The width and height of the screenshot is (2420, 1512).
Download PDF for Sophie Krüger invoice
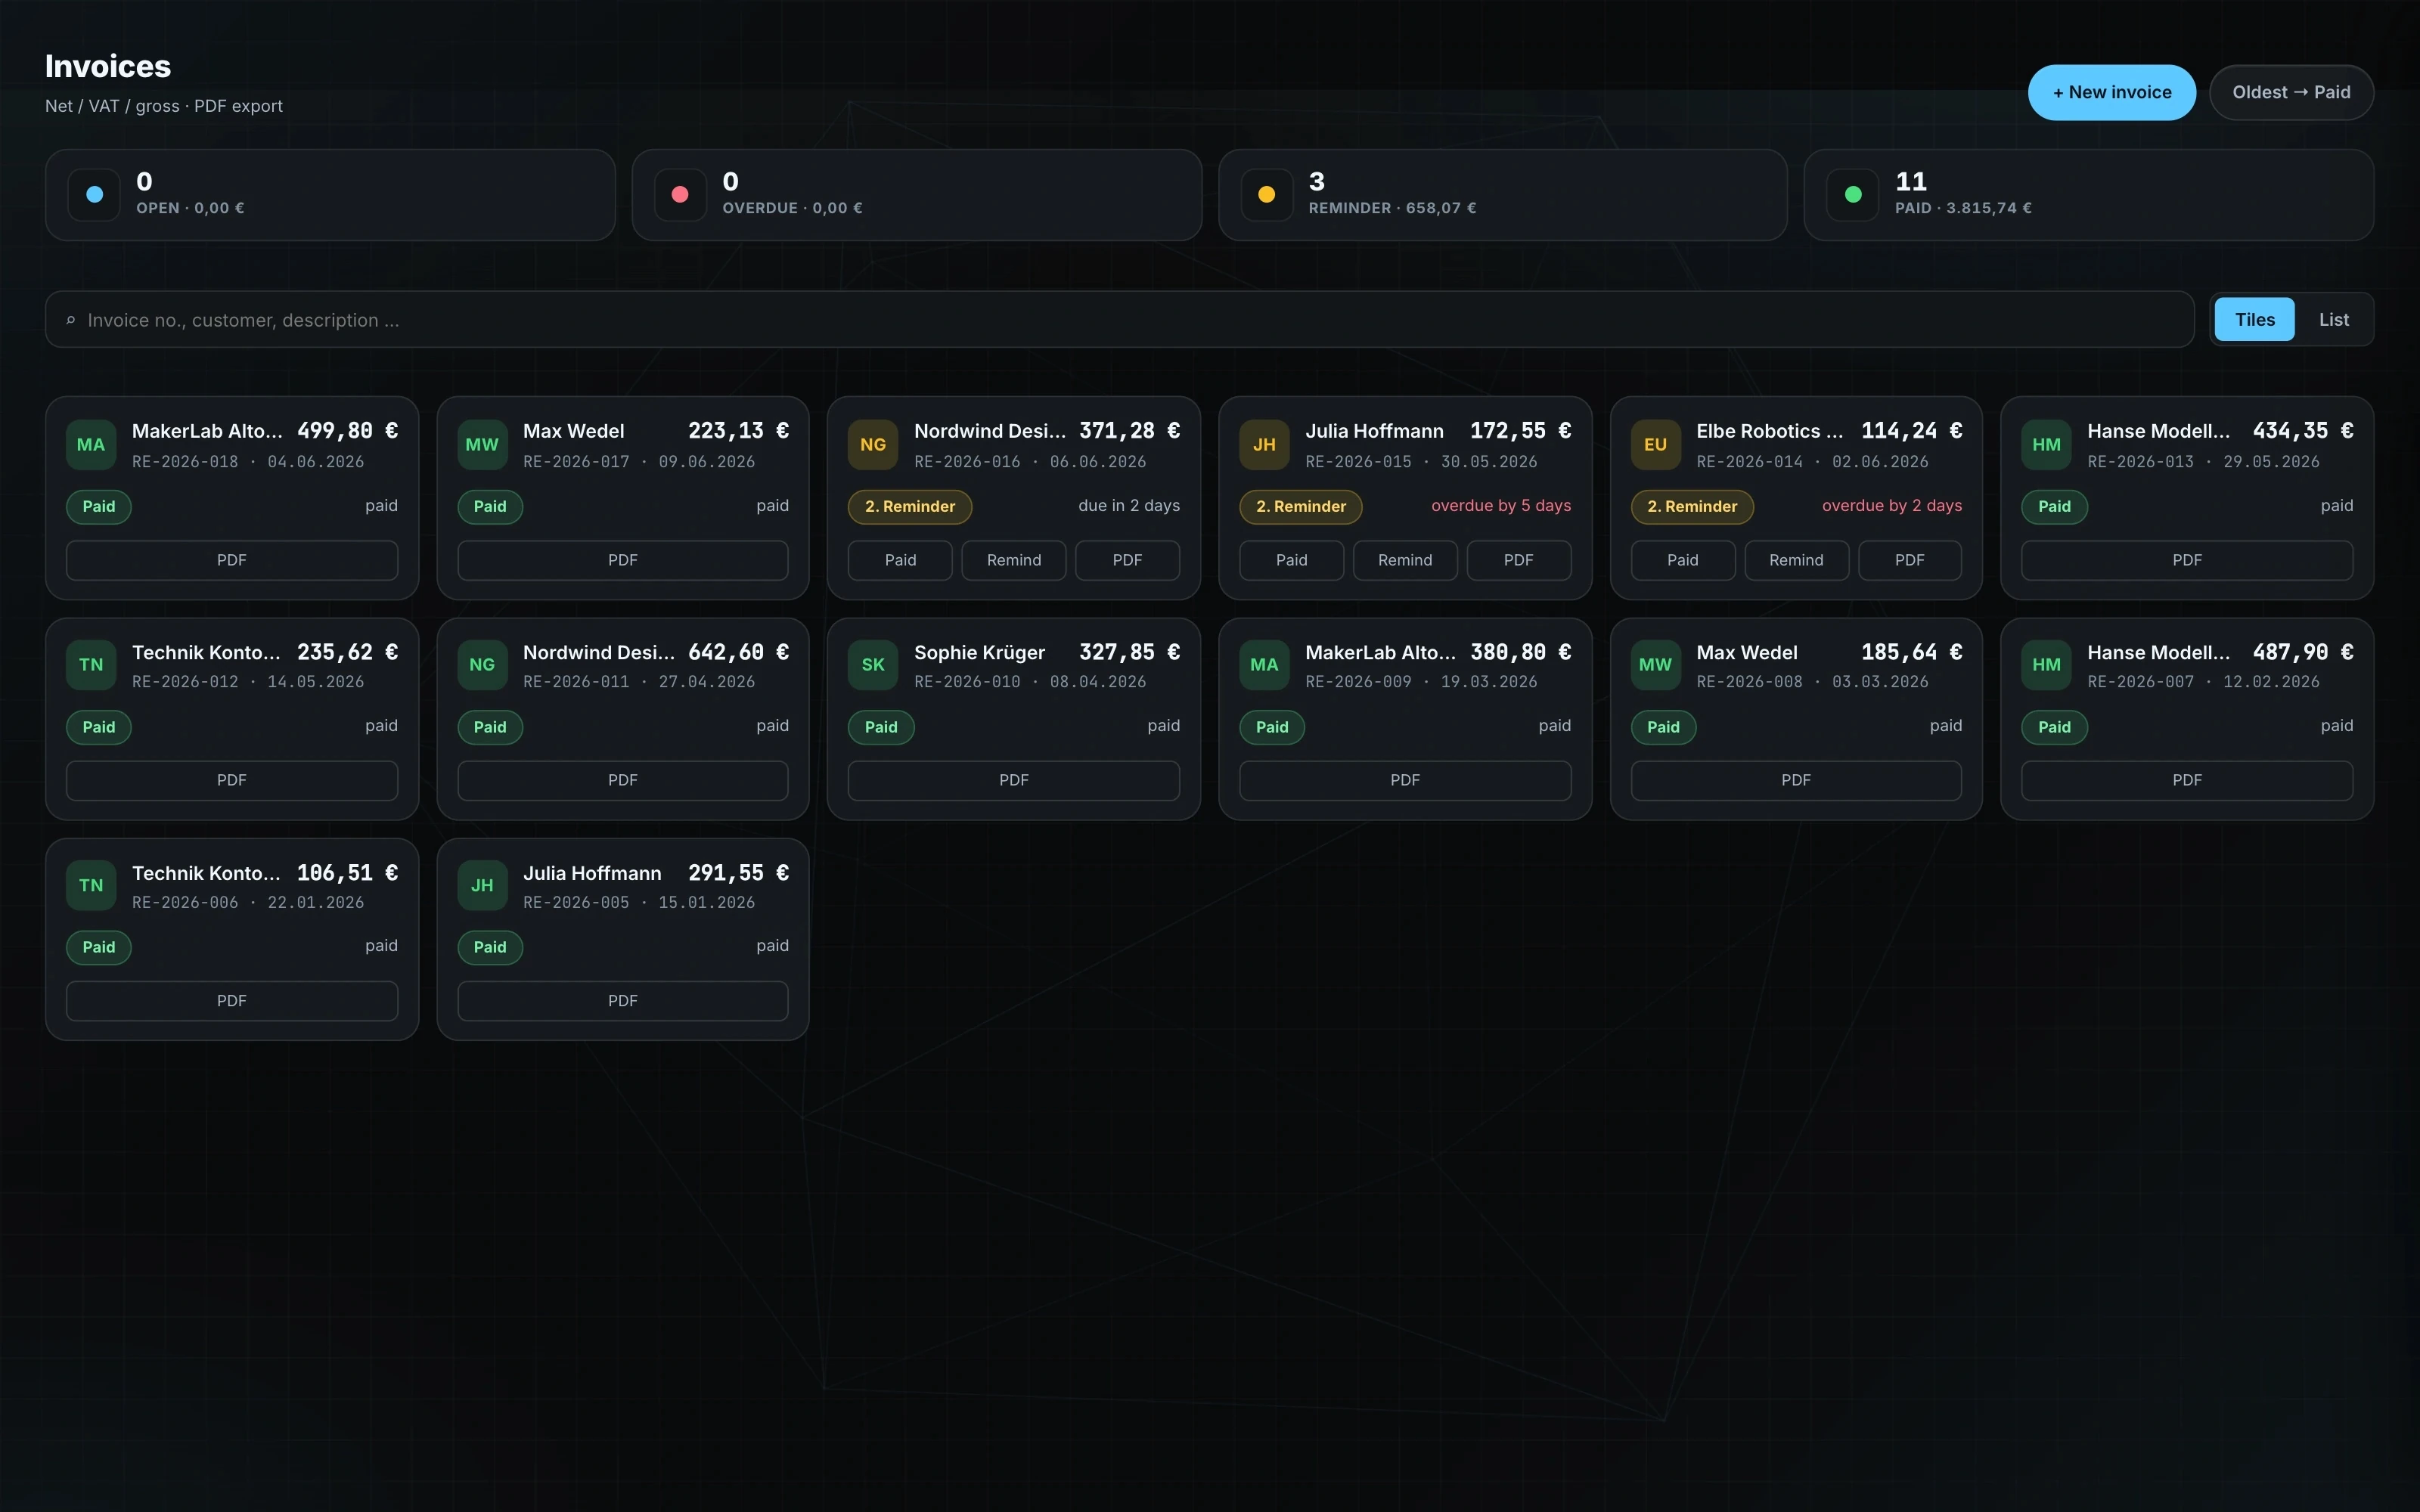click(1013, 780)
